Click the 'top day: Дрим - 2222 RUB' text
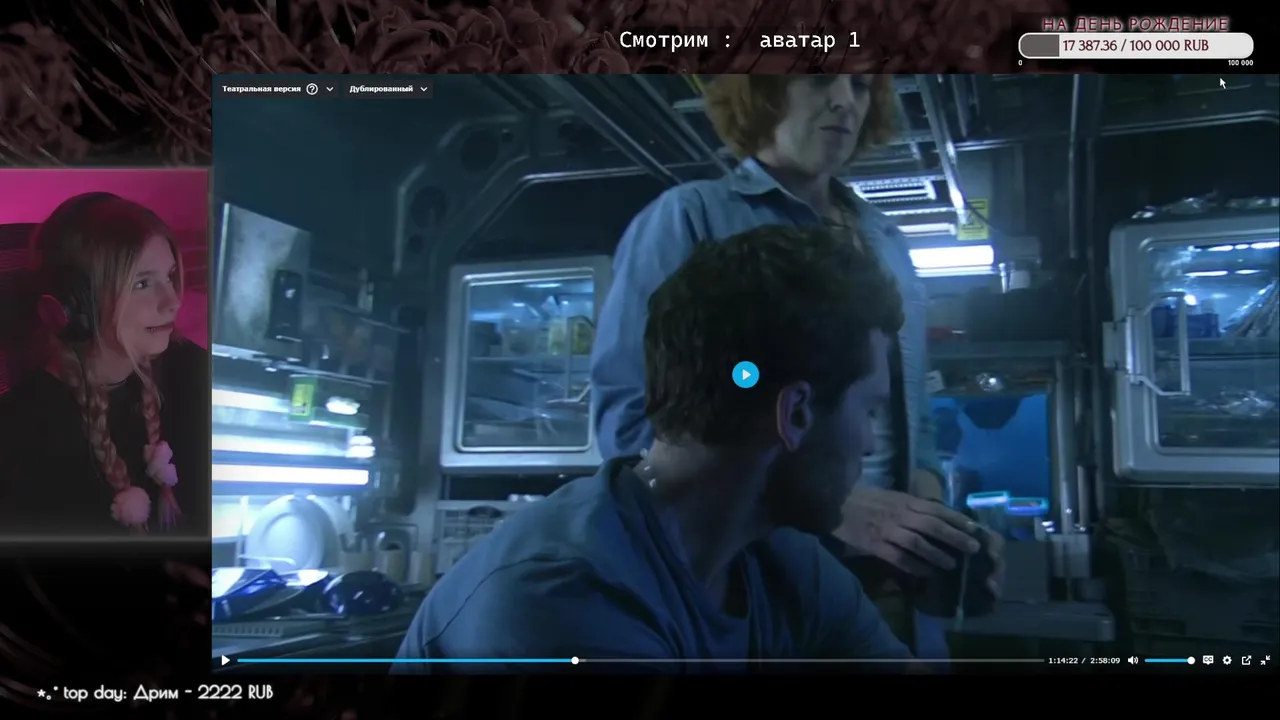The height and width of the screenshot is (720, 1280). (x=155, y=692)
